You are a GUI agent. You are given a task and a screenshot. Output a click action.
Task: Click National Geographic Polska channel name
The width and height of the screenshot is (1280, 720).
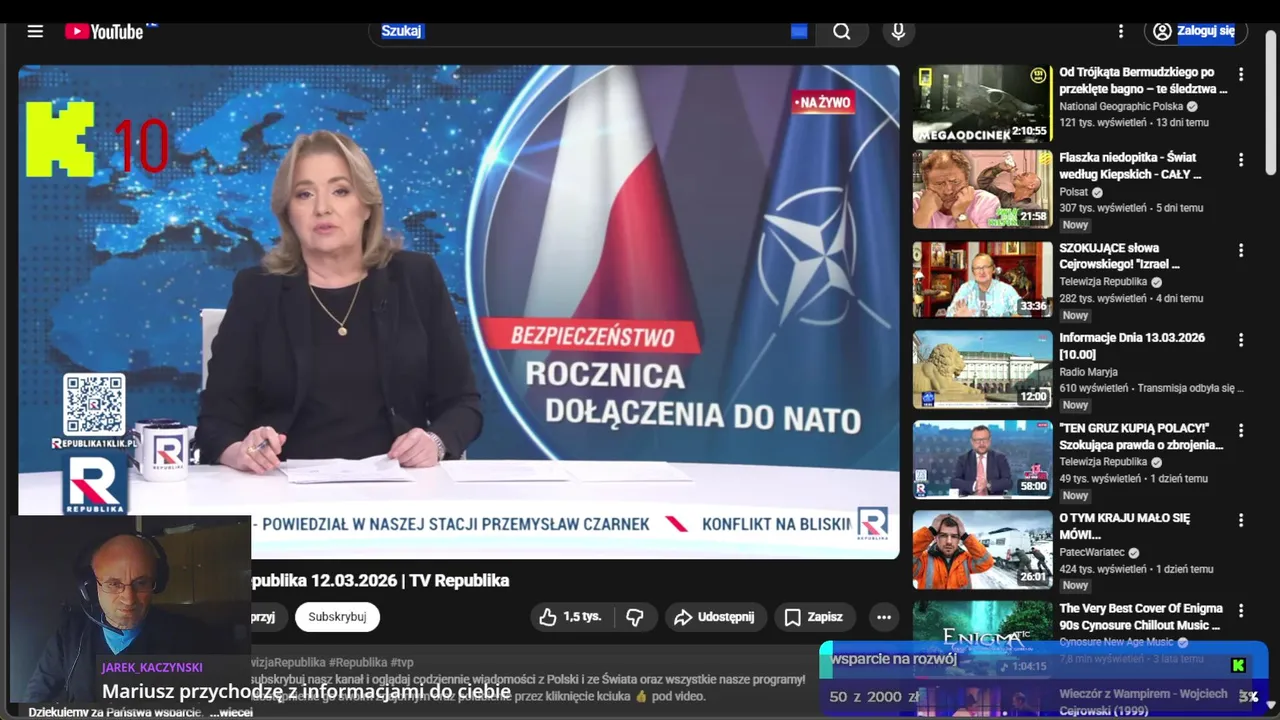click(x=1121, y=106)
